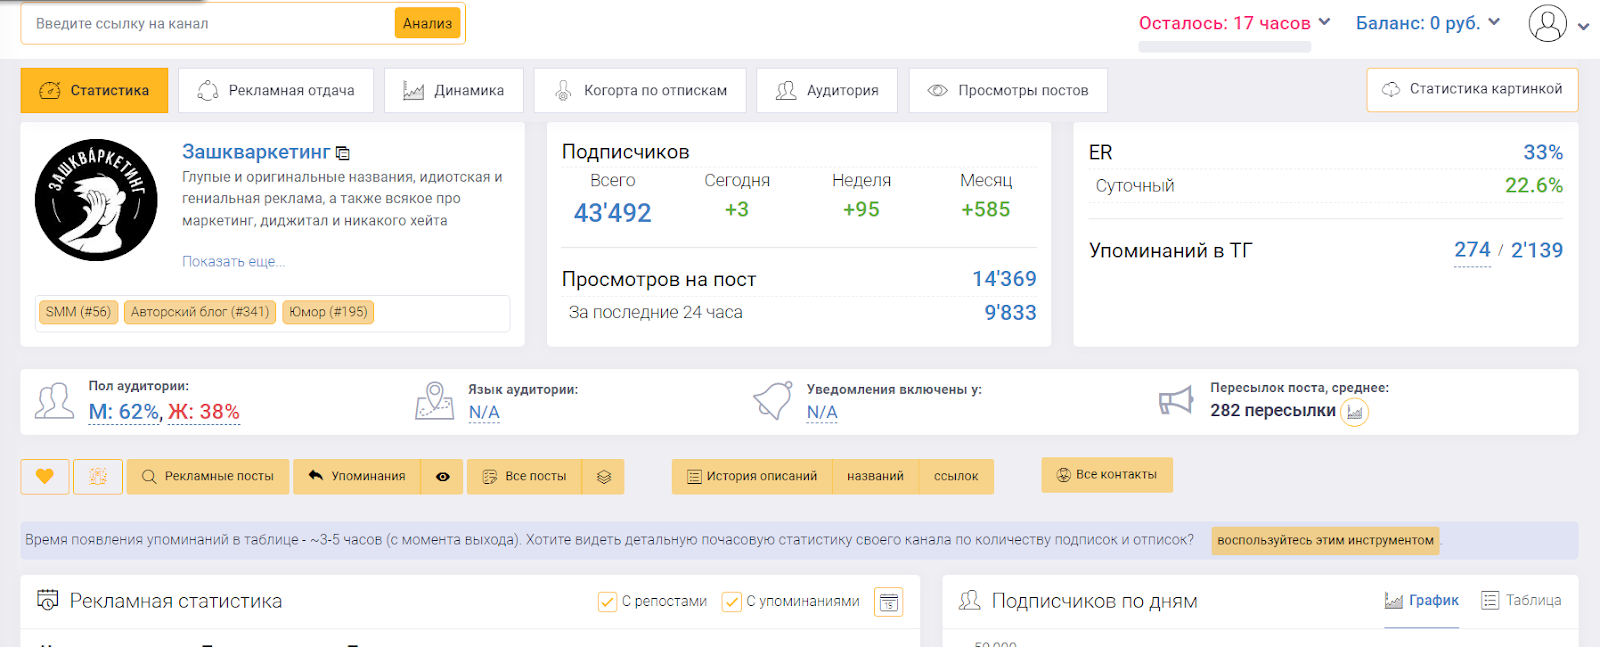Click the copy icon beside Зашкваркетинг
Viewport: 1600px width, 647px height.
point(343,153)
